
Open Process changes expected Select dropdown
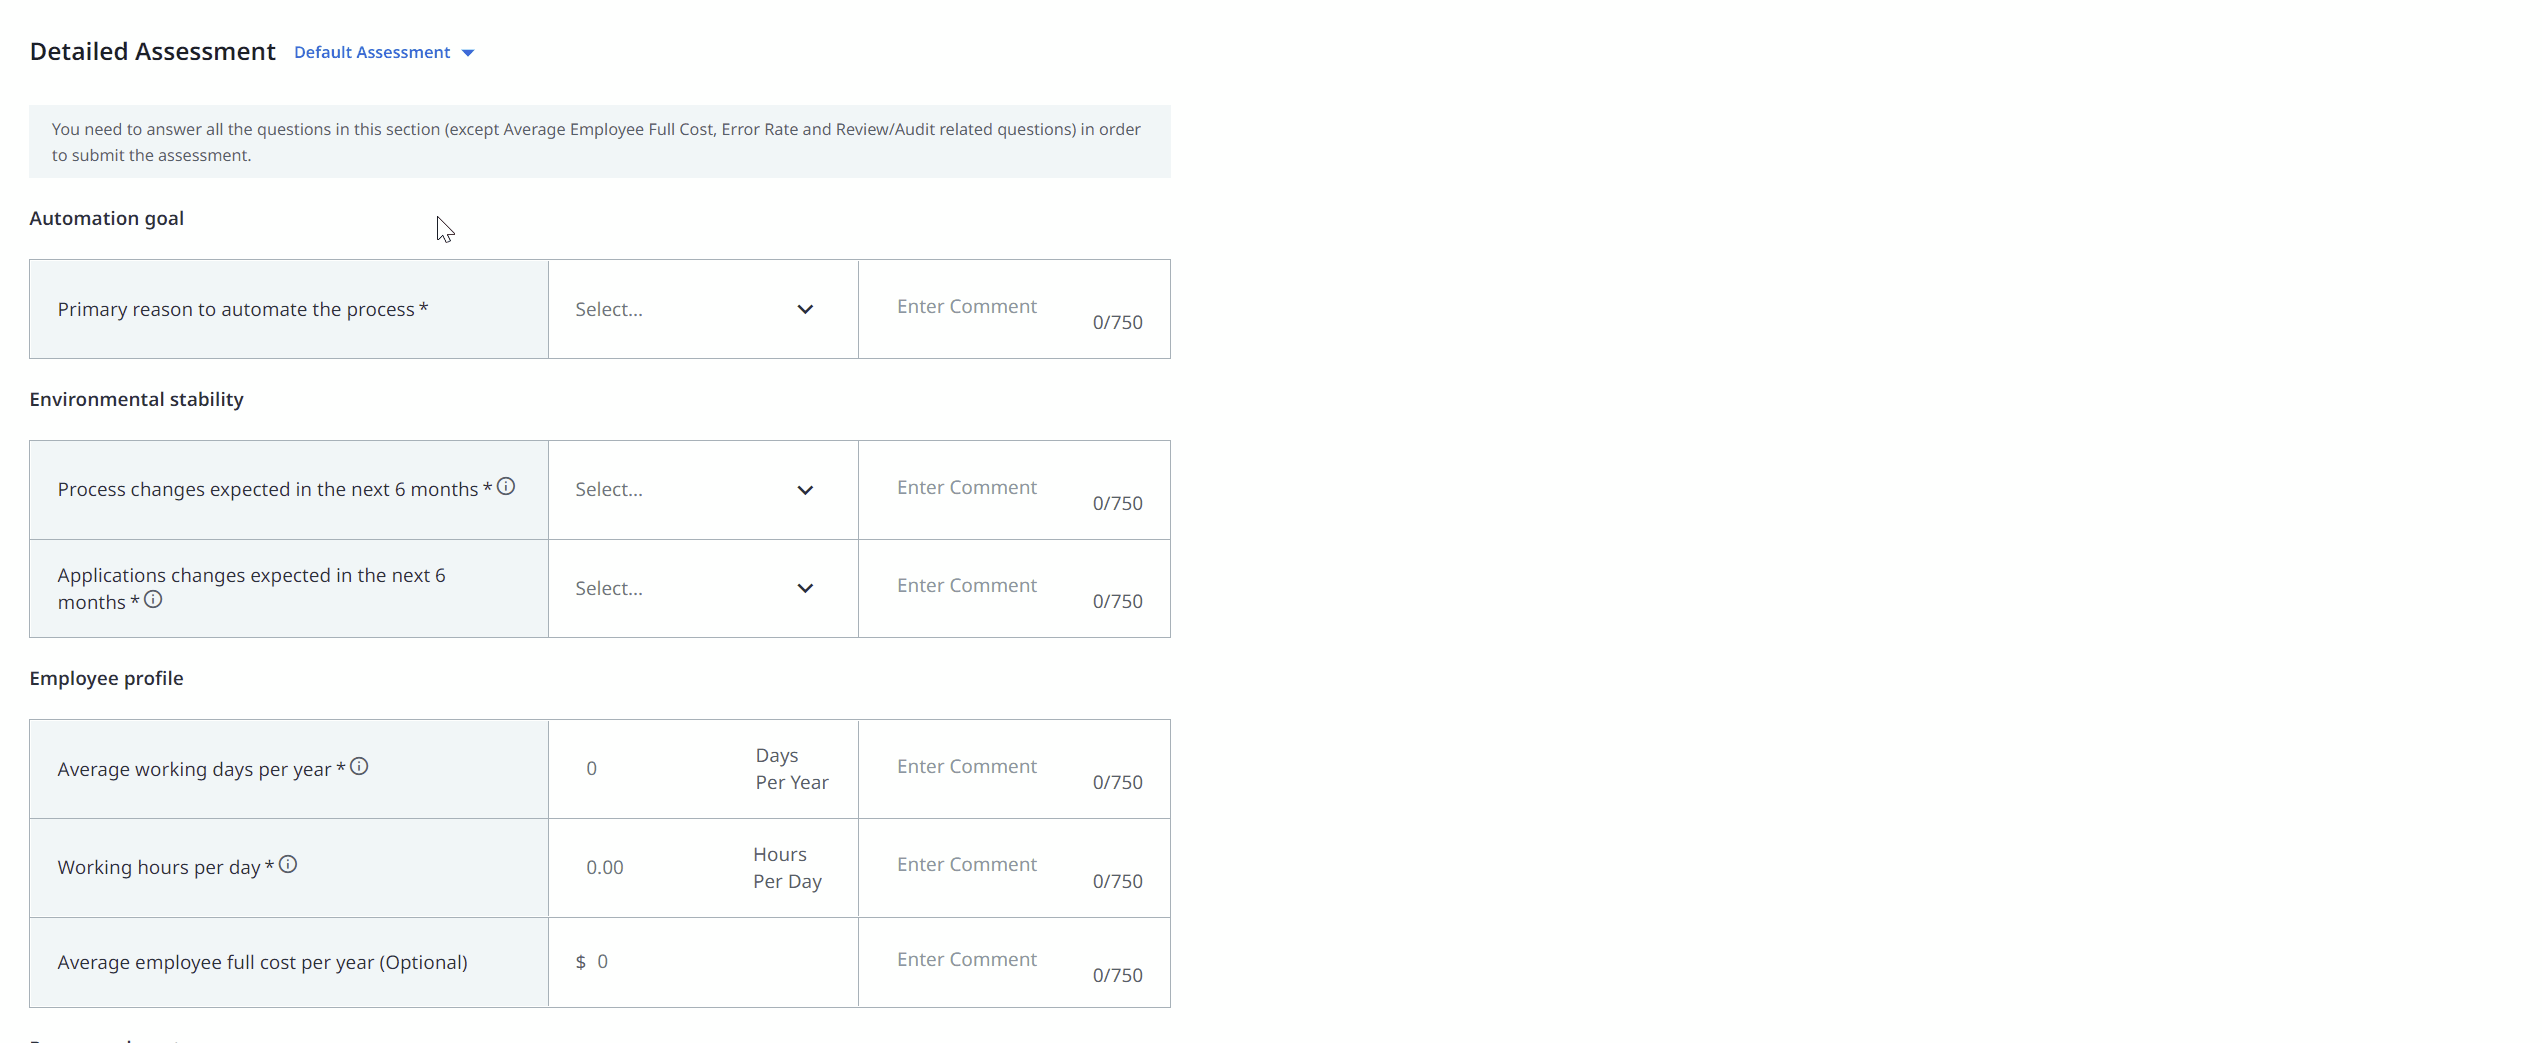pos(702,490)
